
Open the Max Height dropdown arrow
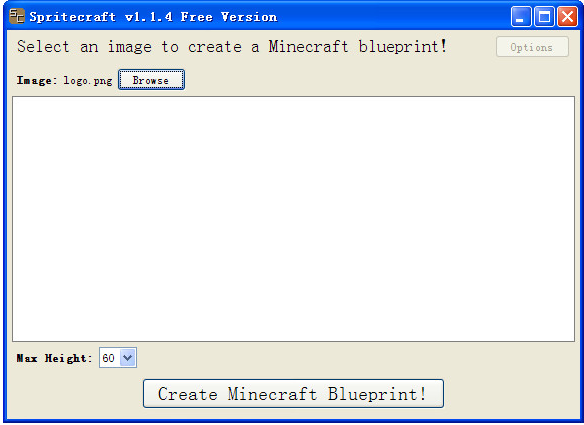coord(128,358)
